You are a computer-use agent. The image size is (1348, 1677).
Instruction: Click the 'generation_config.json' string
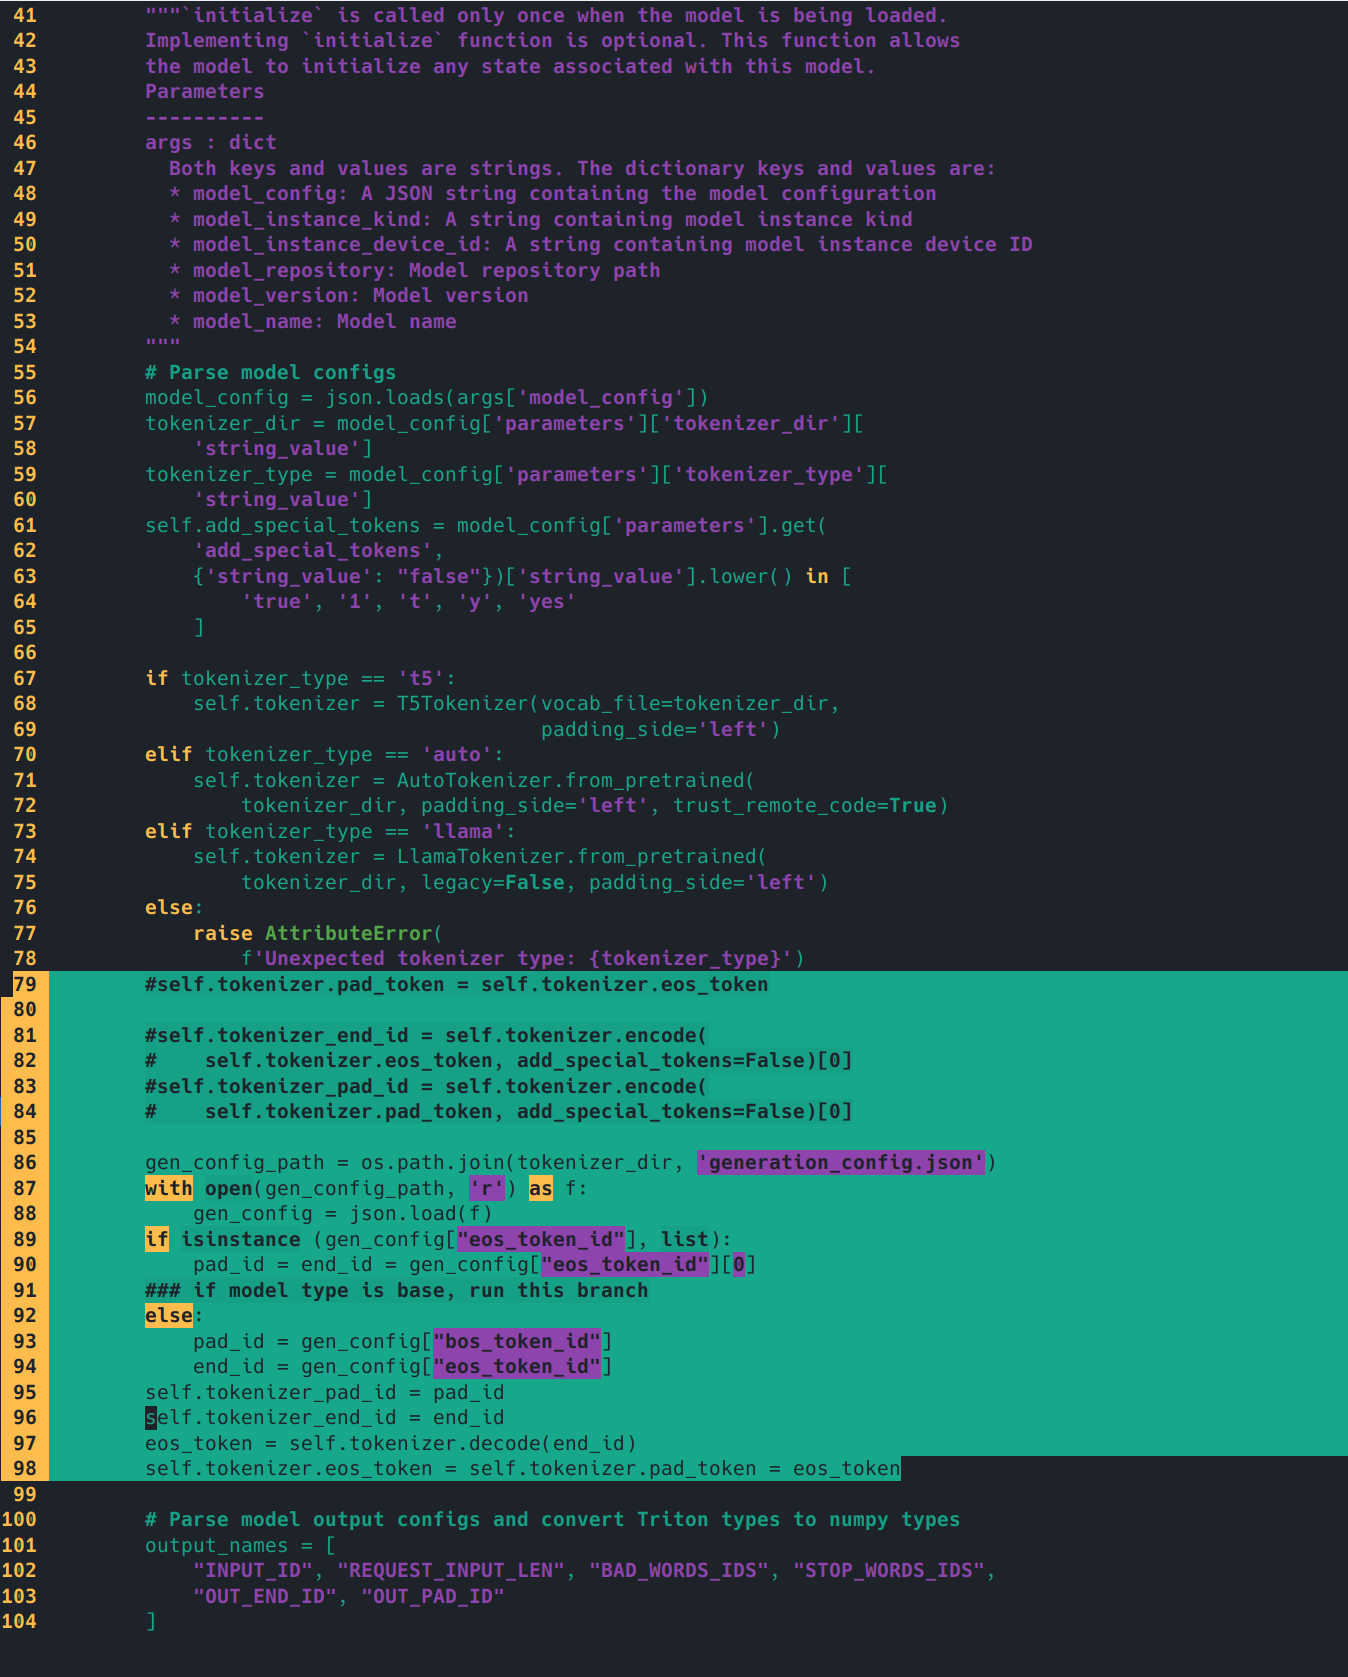tap(840, 1162)
